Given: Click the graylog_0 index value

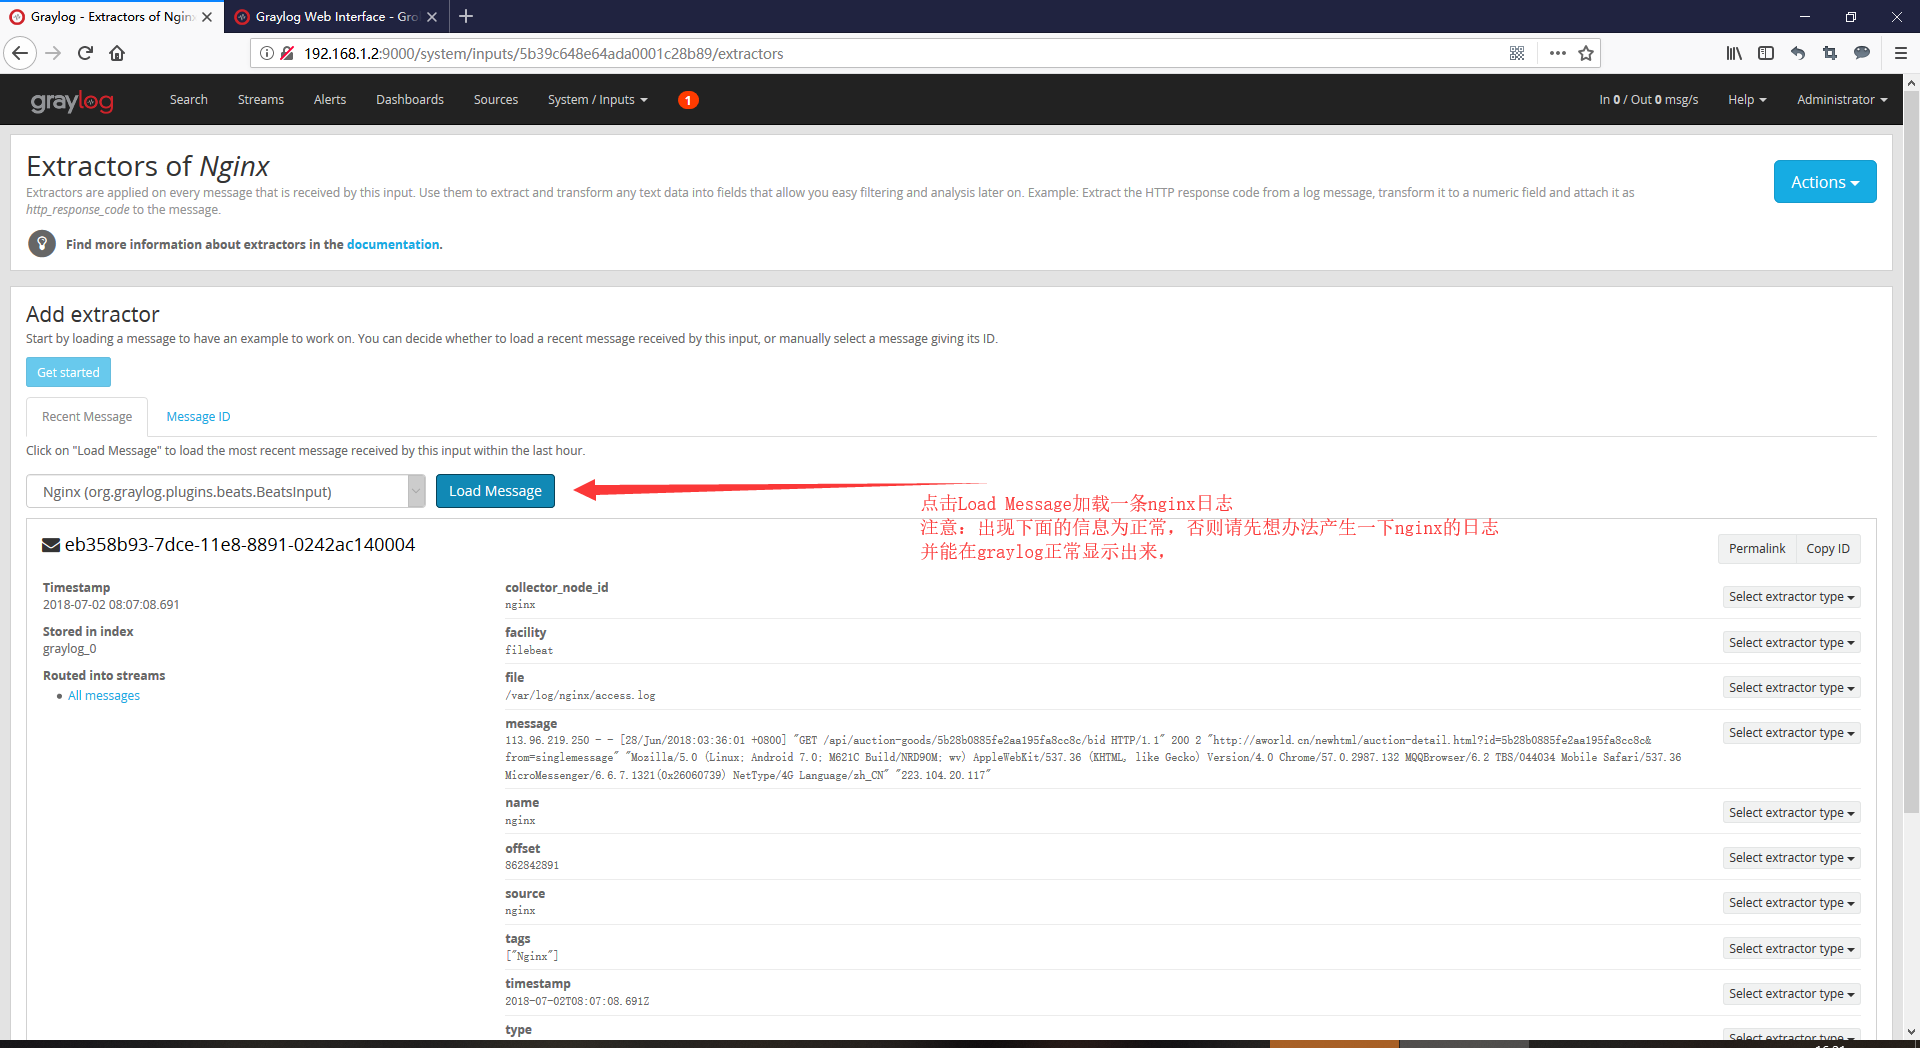Looking at the screenshot, I should 70,649.
